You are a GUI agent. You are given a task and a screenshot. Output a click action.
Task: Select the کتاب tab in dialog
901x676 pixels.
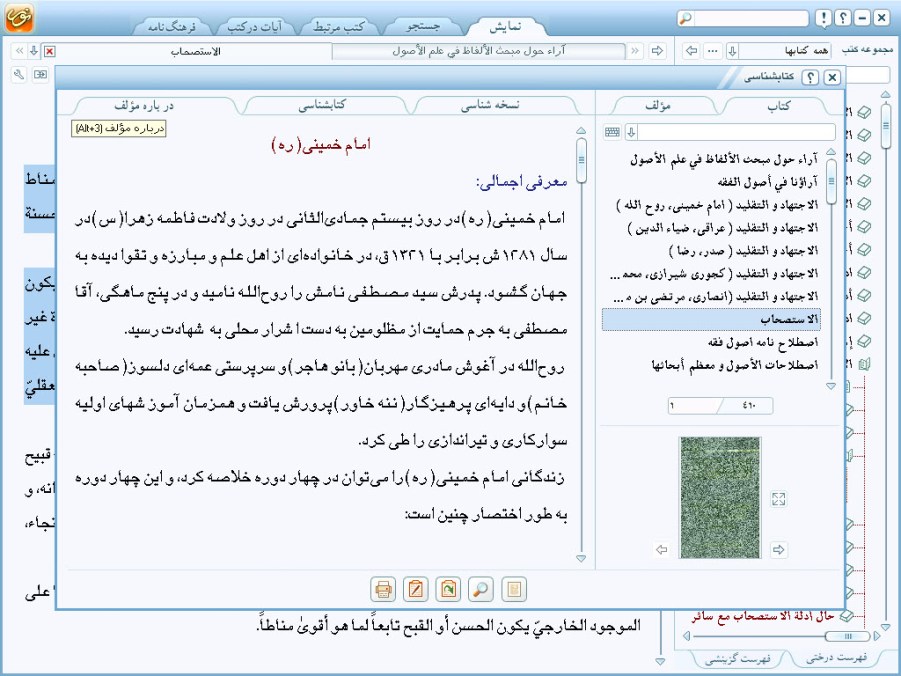[x=779, y=105]
